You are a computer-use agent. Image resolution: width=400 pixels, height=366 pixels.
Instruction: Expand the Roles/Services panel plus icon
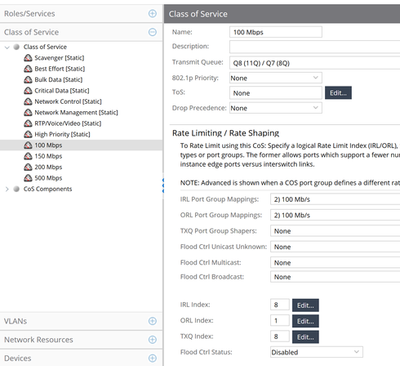(x=152, y=13)
